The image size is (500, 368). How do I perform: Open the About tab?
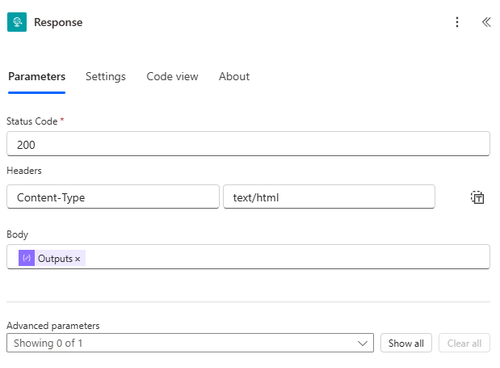point(234,76)
